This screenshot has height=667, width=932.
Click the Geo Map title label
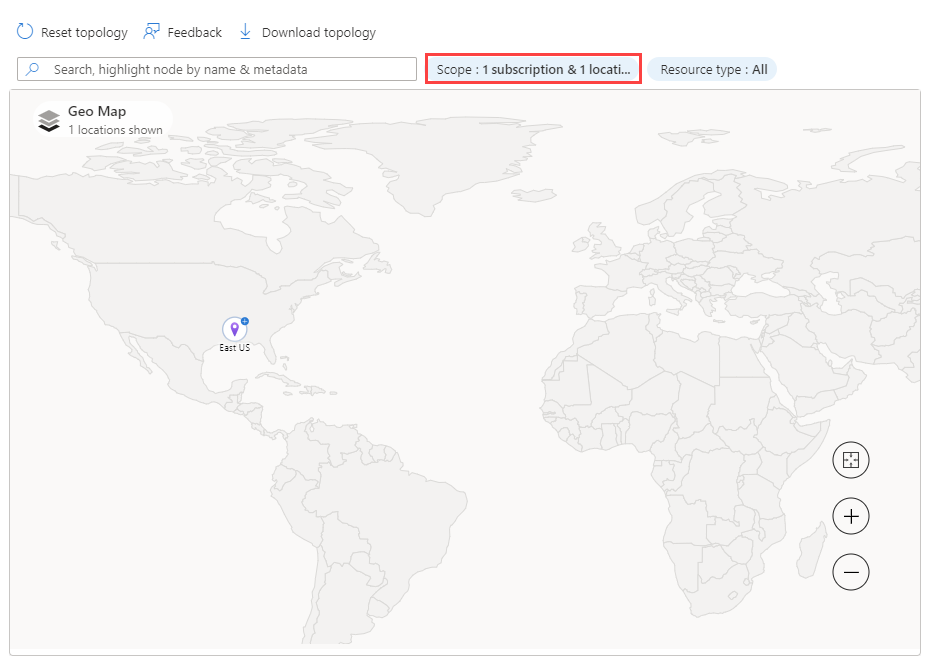(97, 111)
